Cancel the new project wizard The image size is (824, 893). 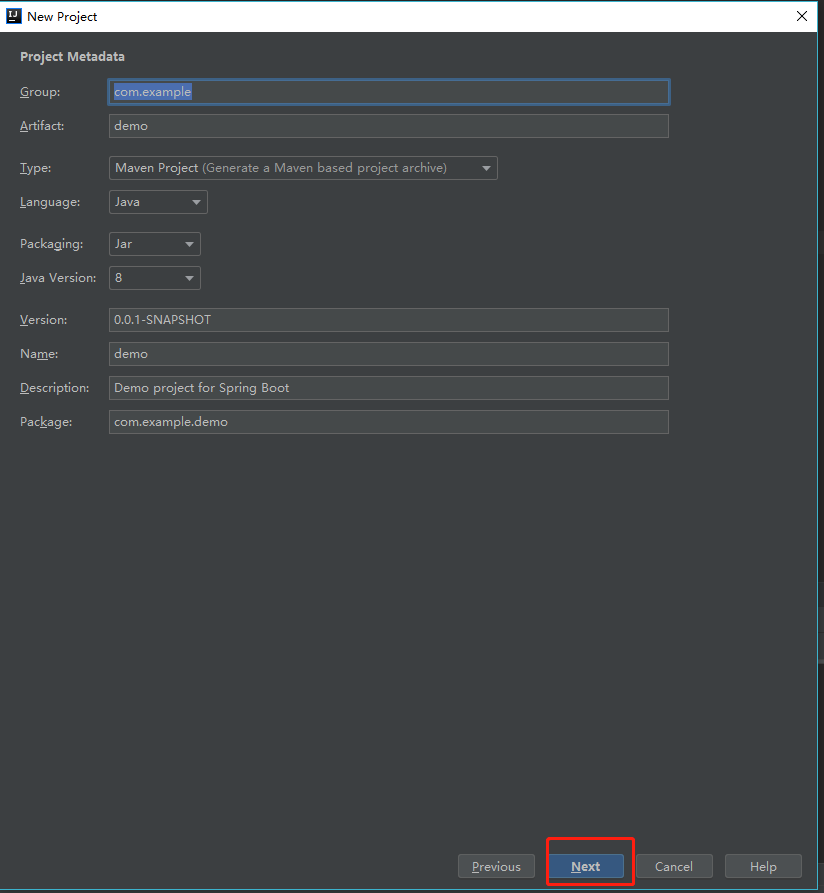click(x=674, y=866)
